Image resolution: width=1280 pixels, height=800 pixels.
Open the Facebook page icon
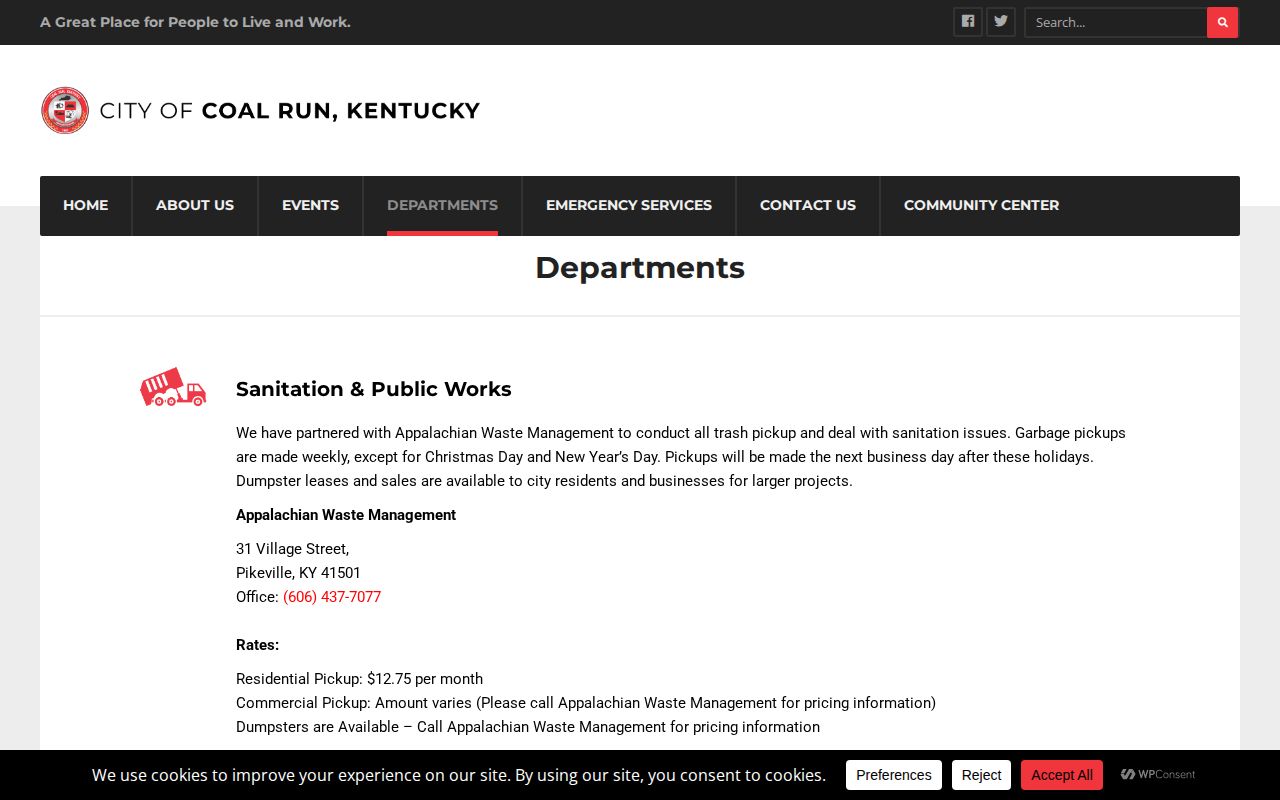pyautogui.click(x=968, y=22)
